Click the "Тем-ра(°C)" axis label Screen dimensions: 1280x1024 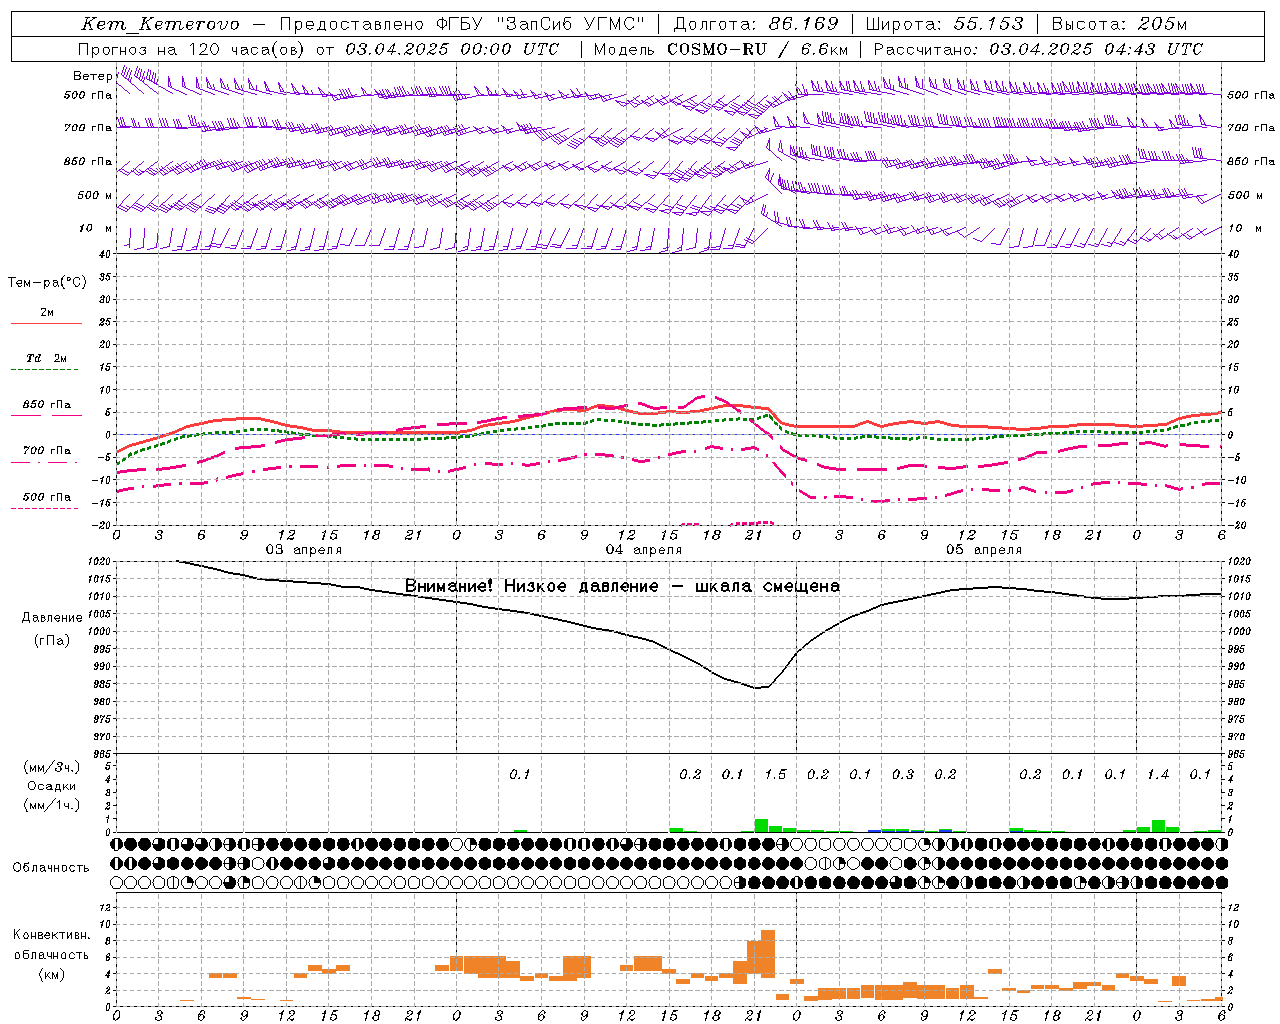click(47, 282)
